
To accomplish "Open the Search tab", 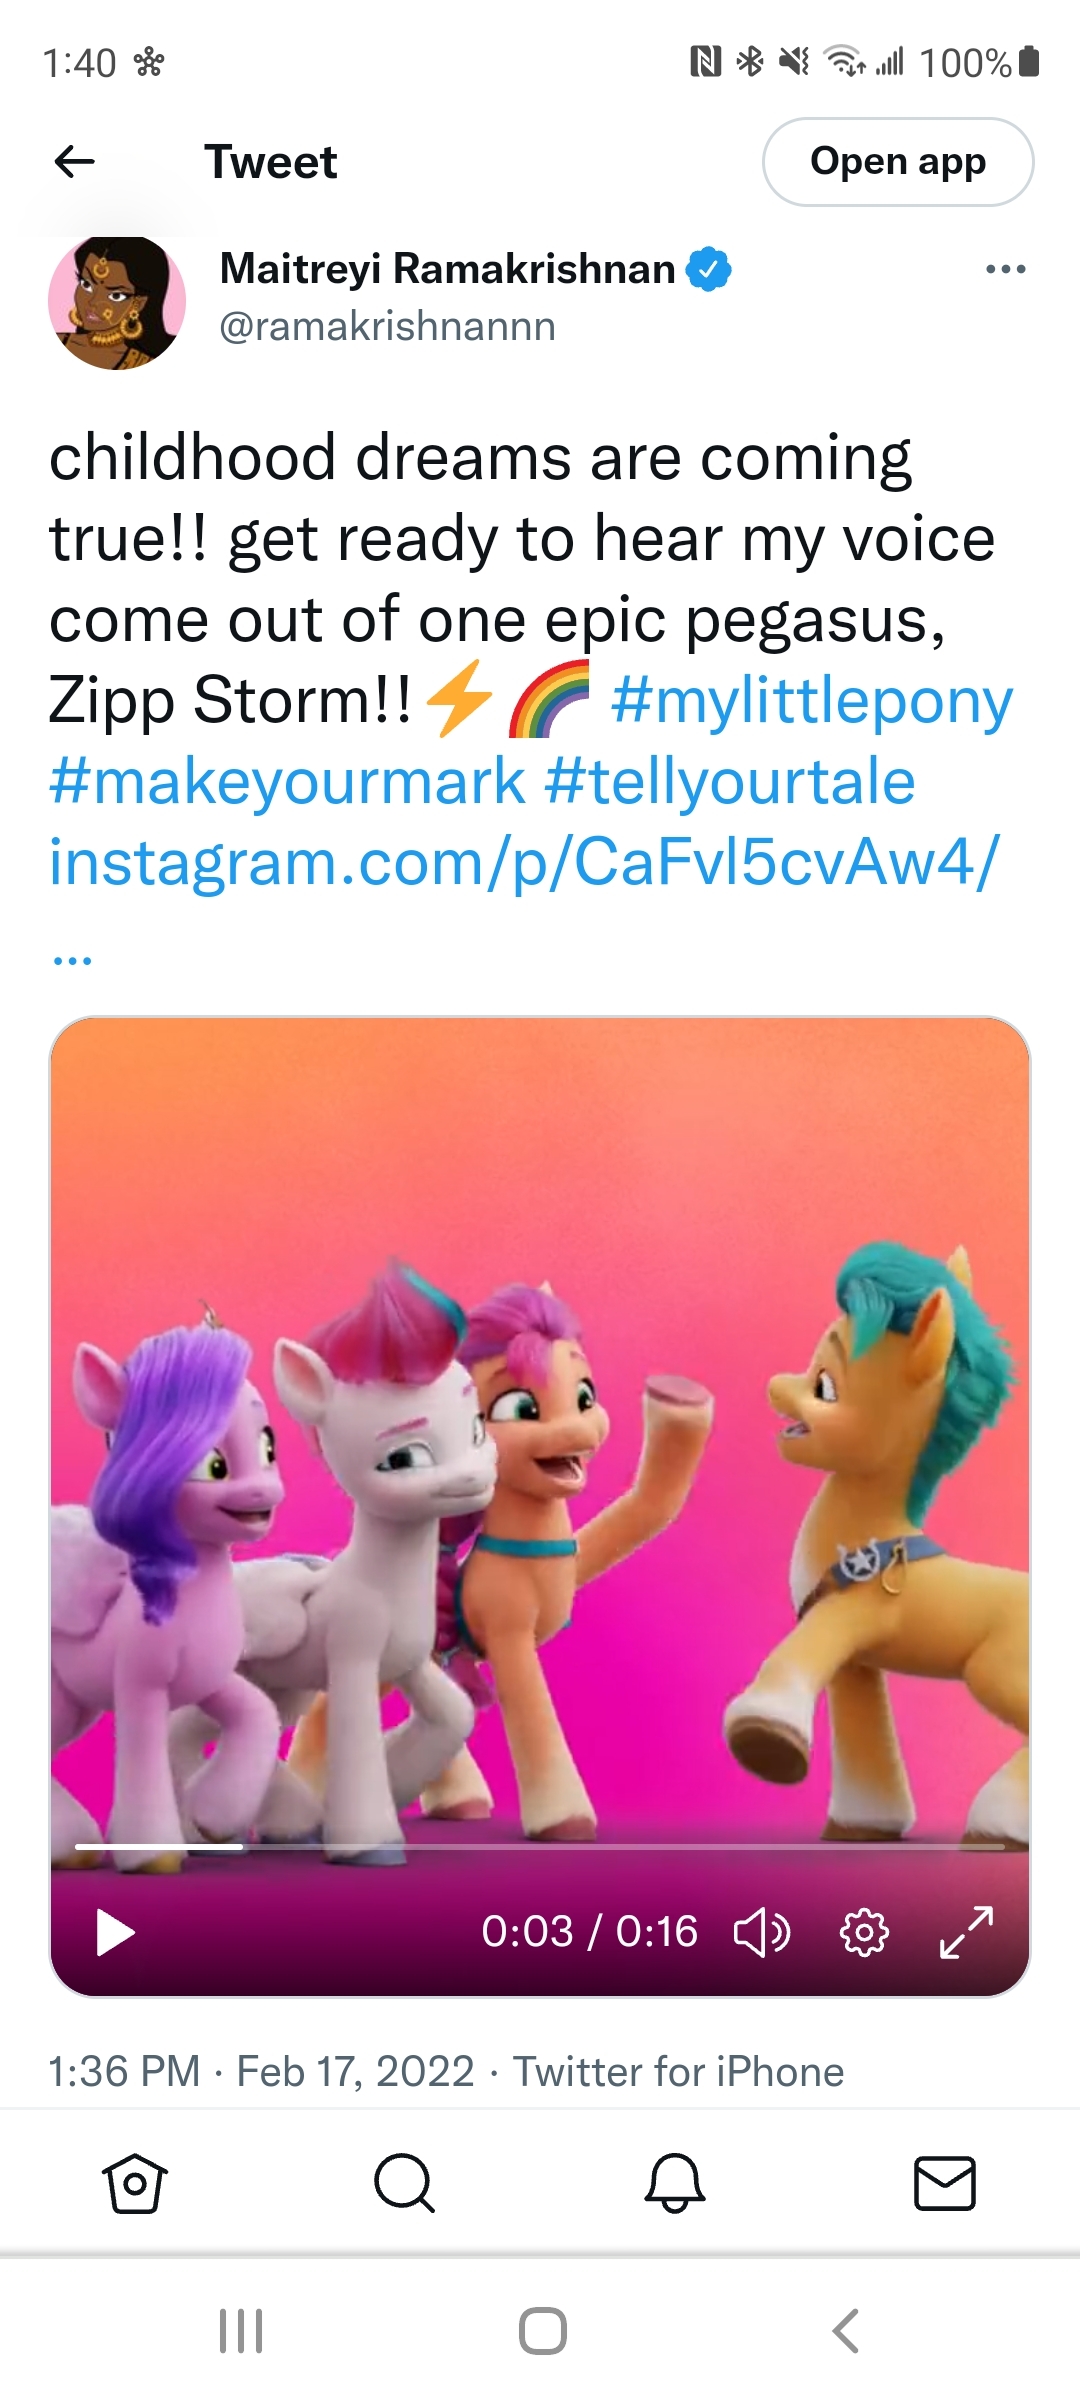I will click(404, 2182).
